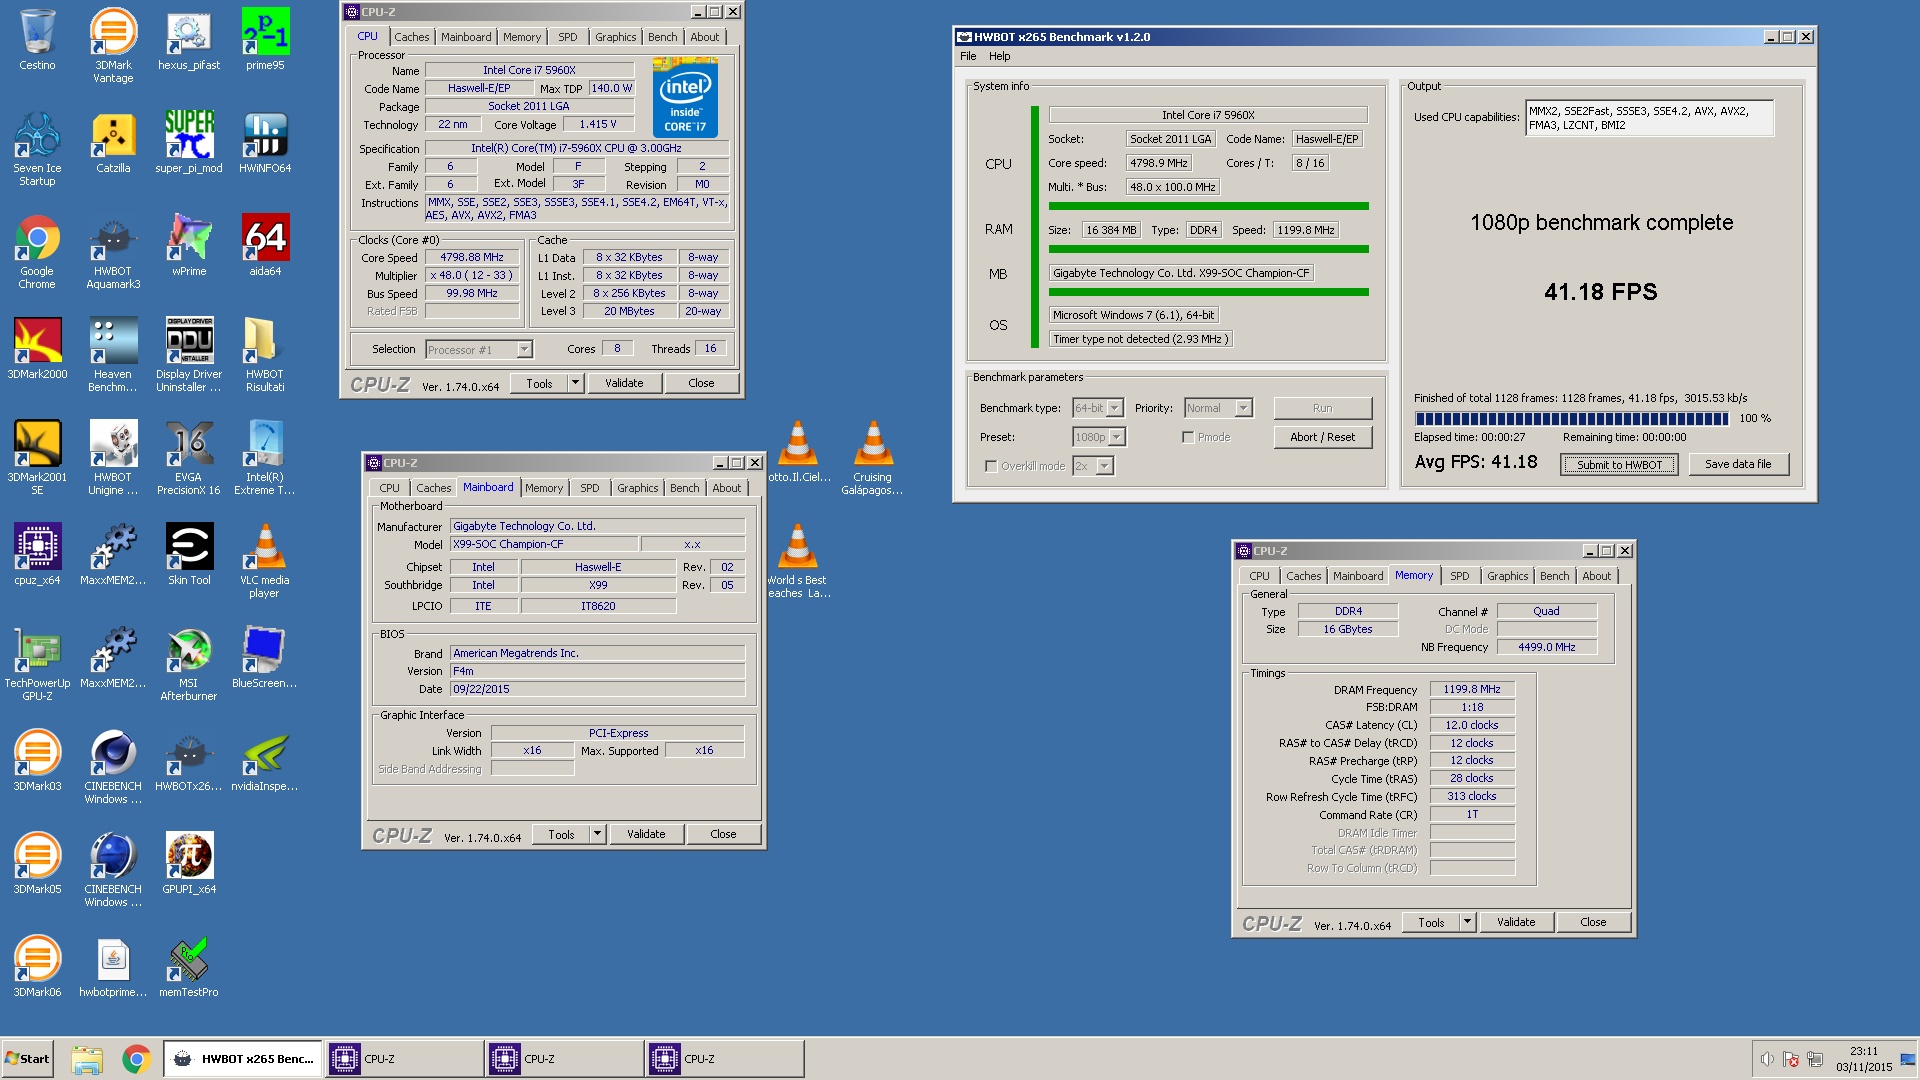Expand Tools arrow in CPU-Z Memory window
The width and height of the screenshot is (1920, 1080).
pos(1467,922)
